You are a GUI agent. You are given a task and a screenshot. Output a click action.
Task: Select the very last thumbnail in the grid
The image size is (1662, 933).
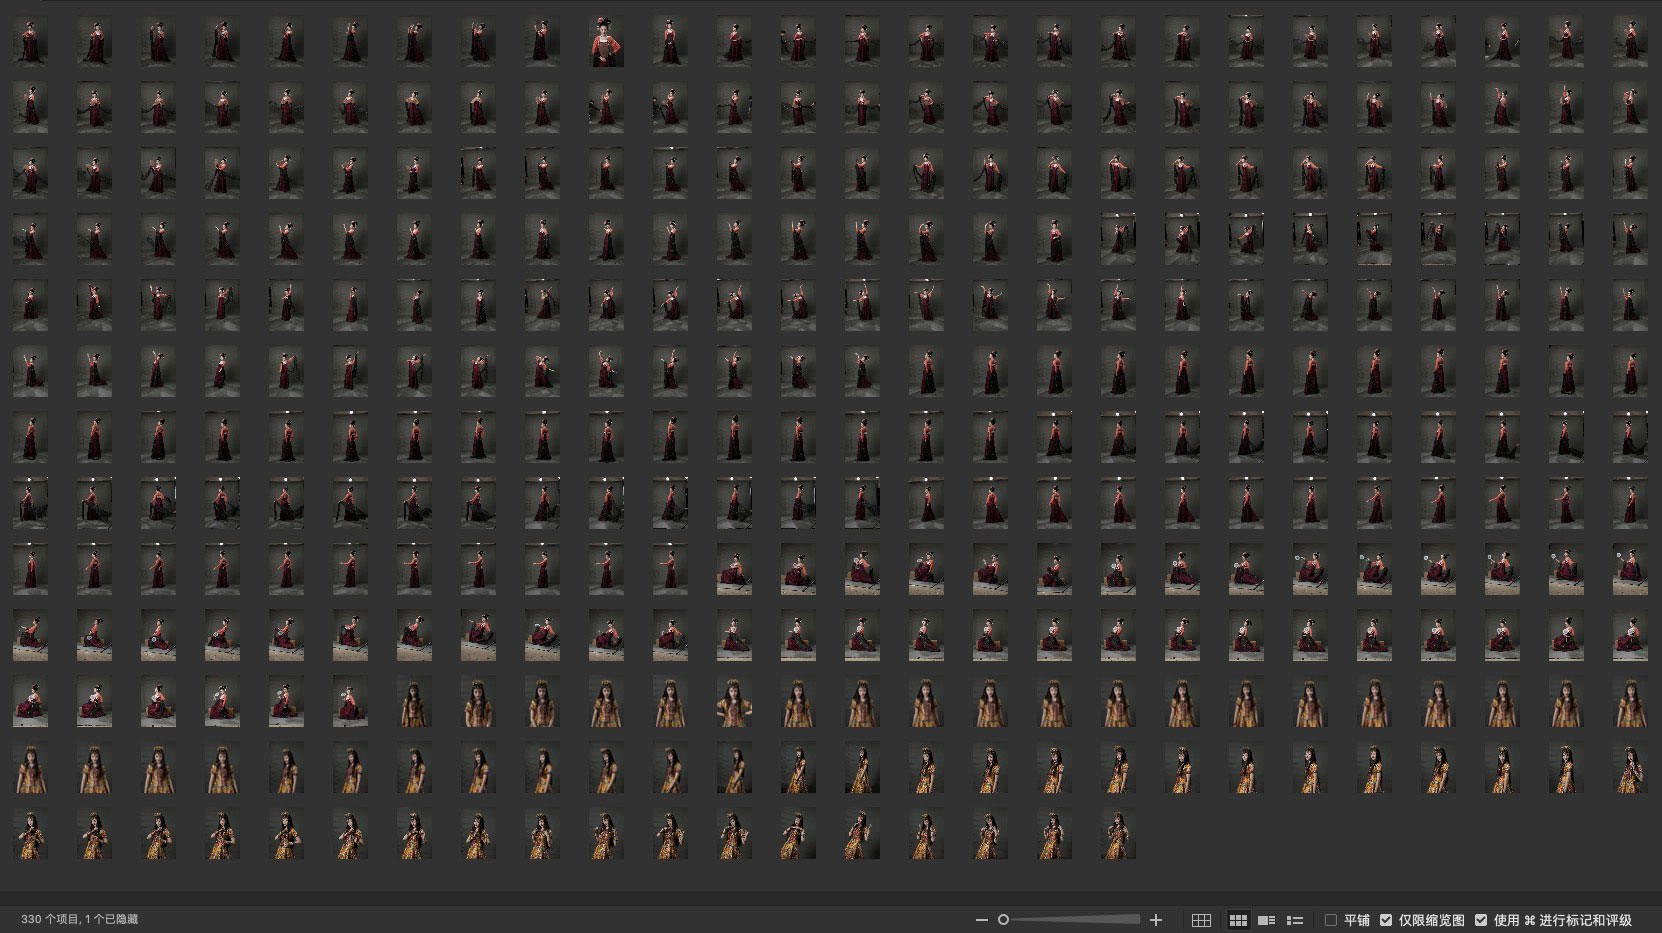click(x=1118, y=834)
